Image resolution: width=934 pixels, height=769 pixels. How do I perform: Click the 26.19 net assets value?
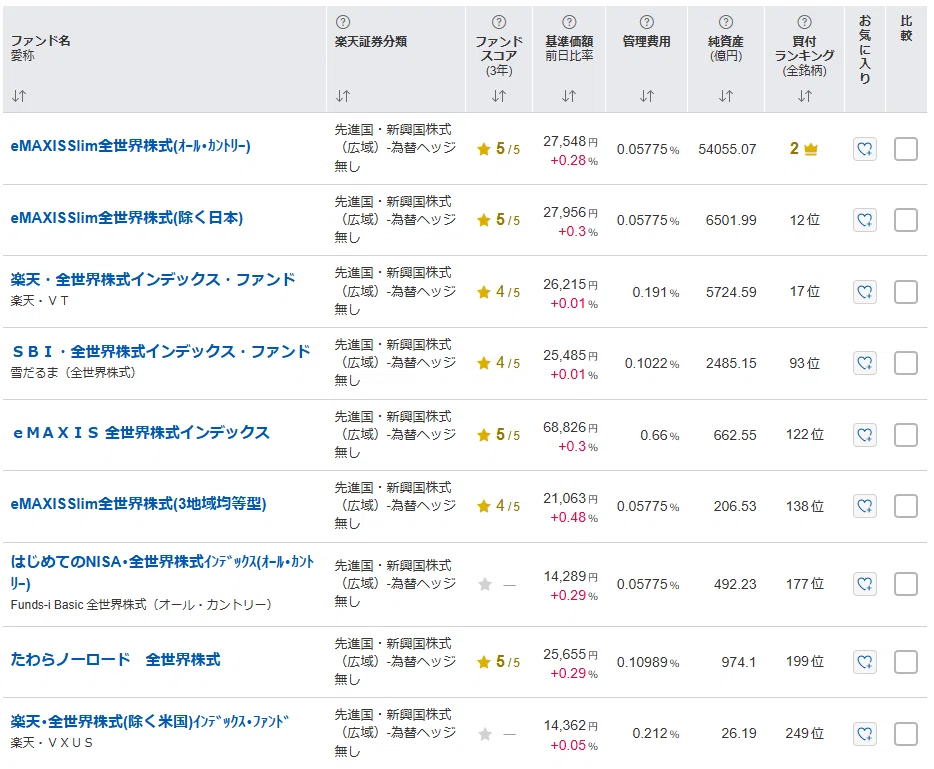739,733
